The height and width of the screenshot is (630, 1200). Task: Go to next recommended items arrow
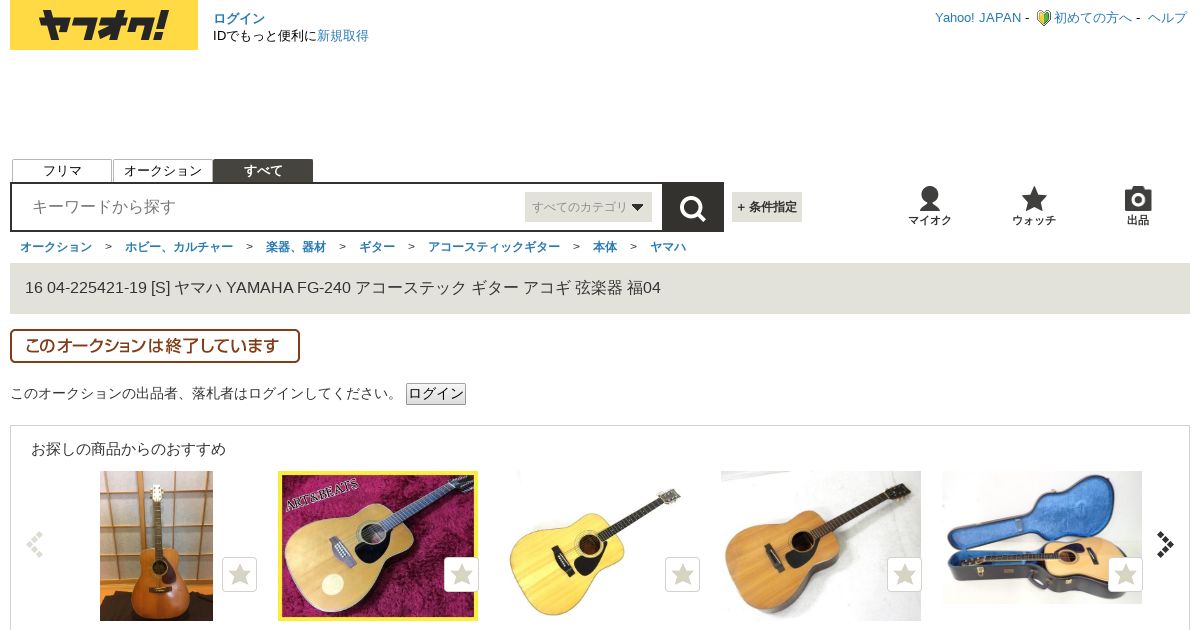point(1165,544)
